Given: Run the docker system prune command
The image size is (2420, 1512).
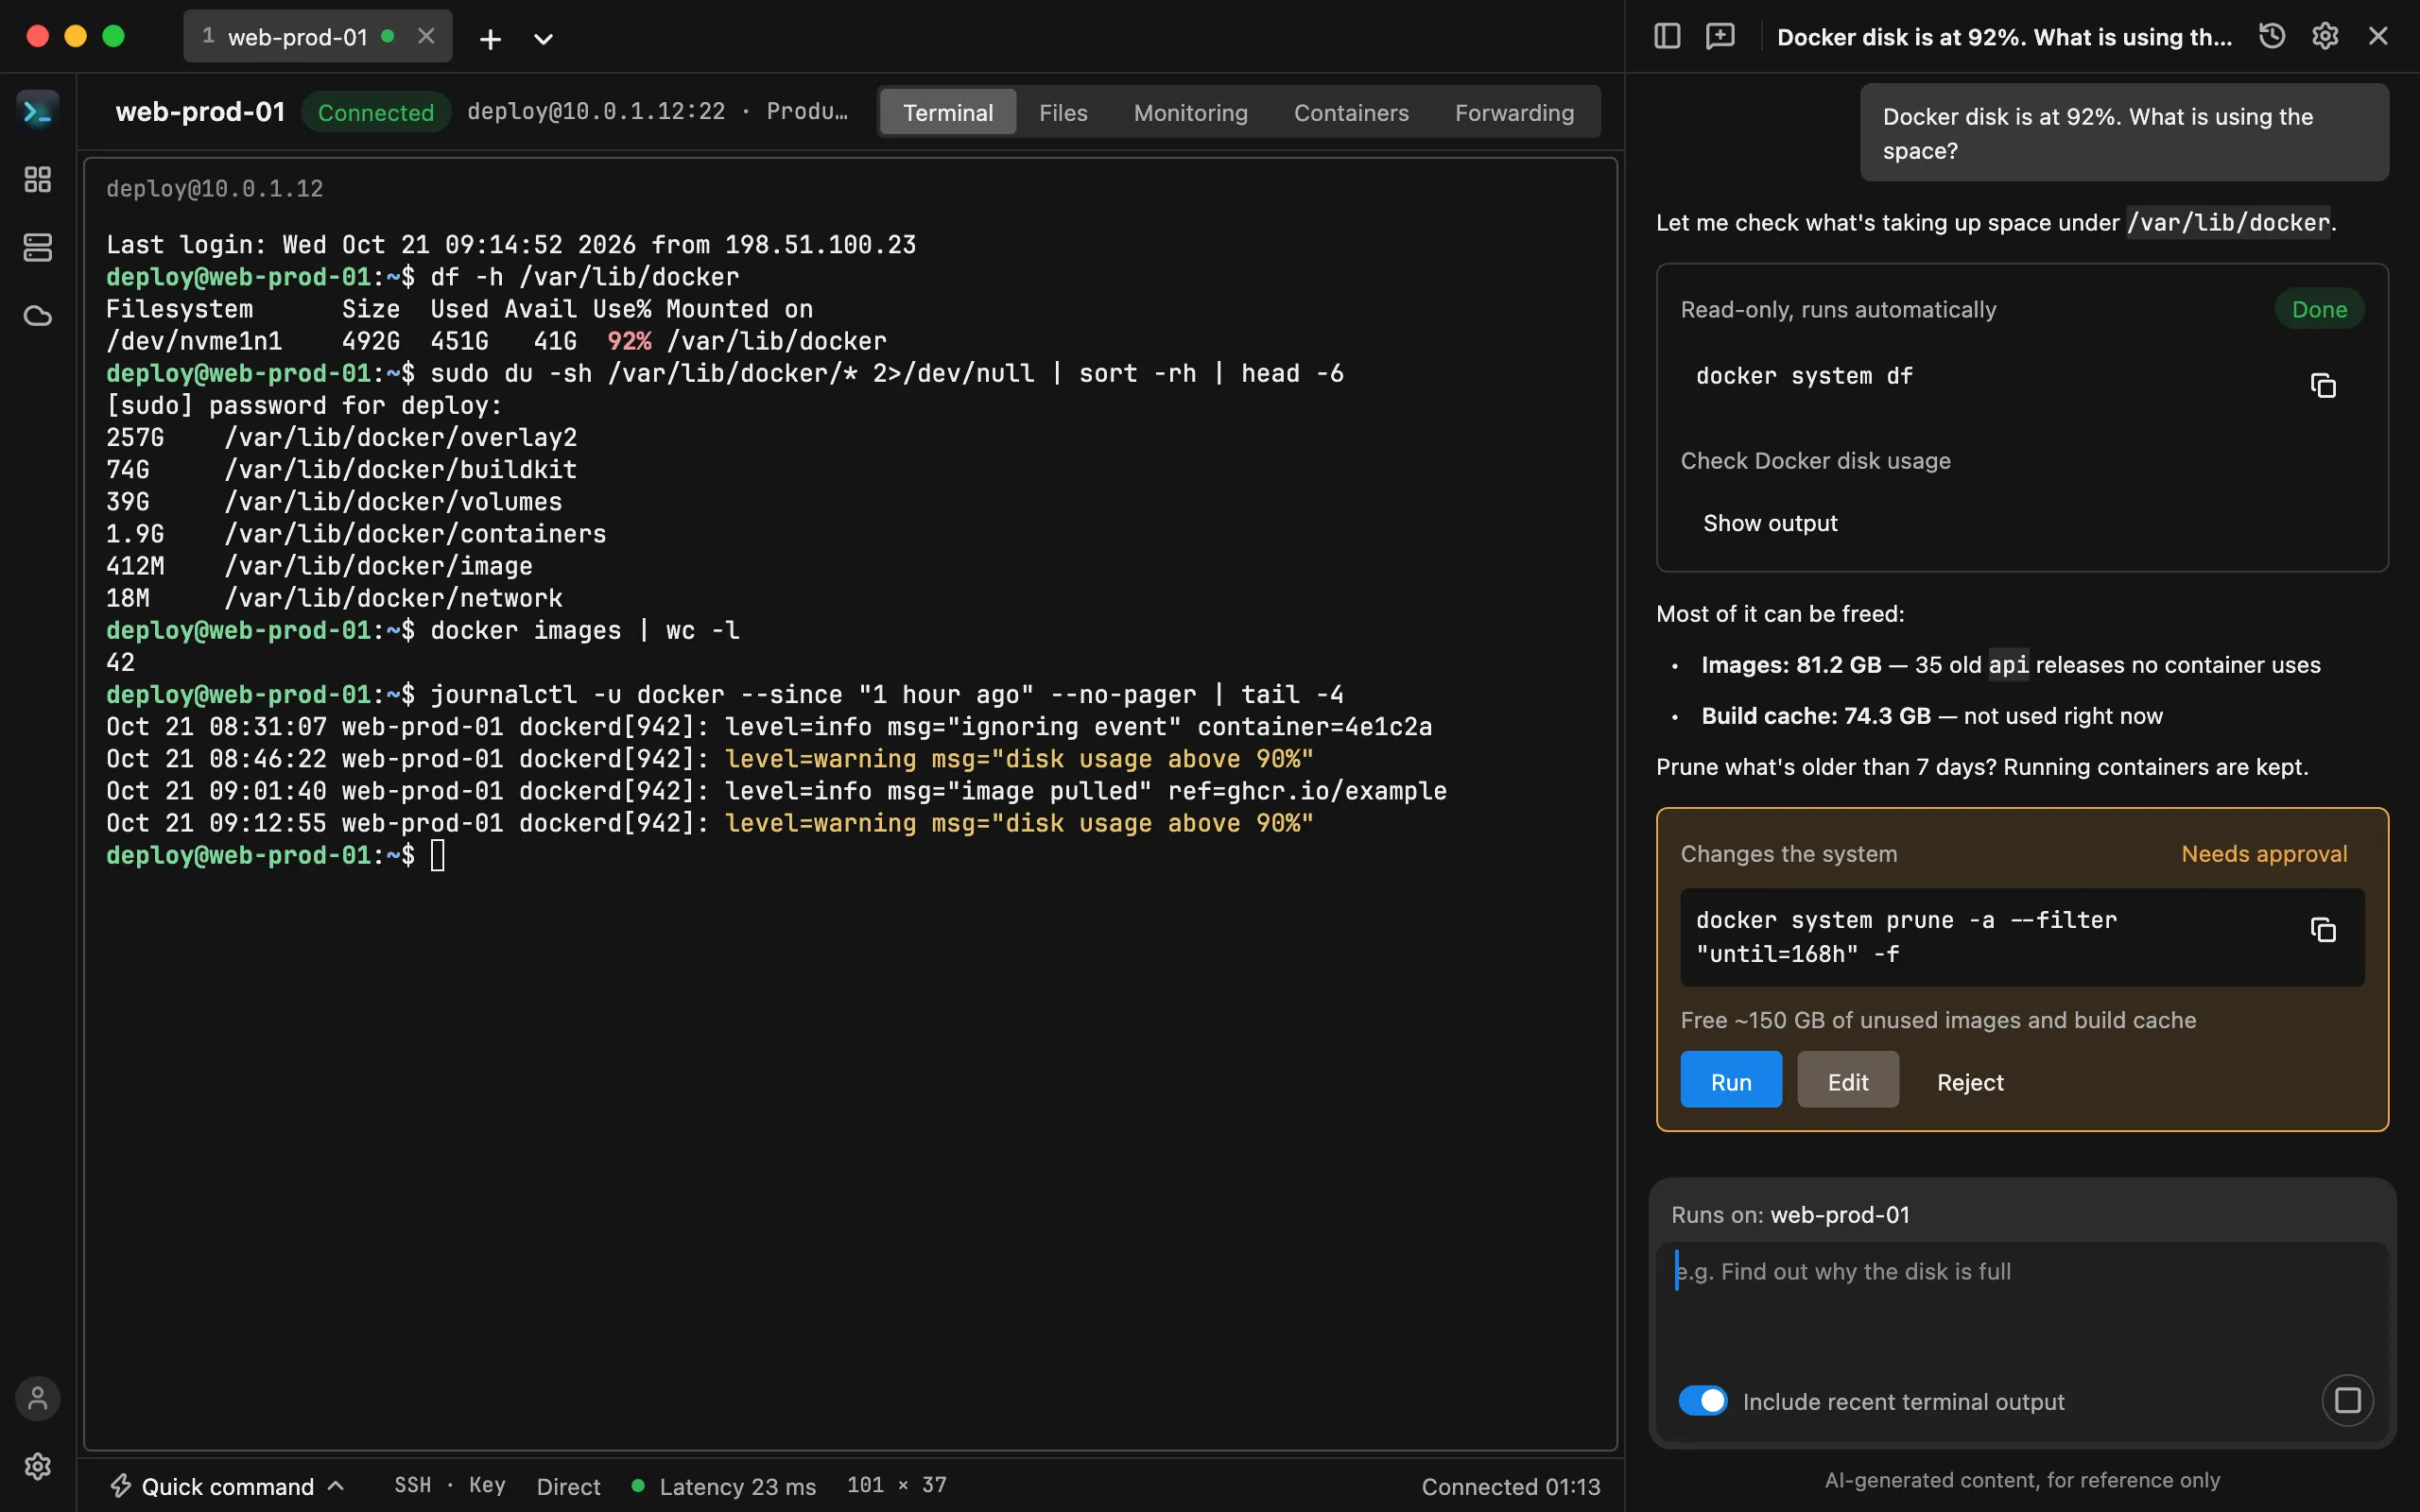Looking at the screenshot, I should (x=1731, y=1081).
